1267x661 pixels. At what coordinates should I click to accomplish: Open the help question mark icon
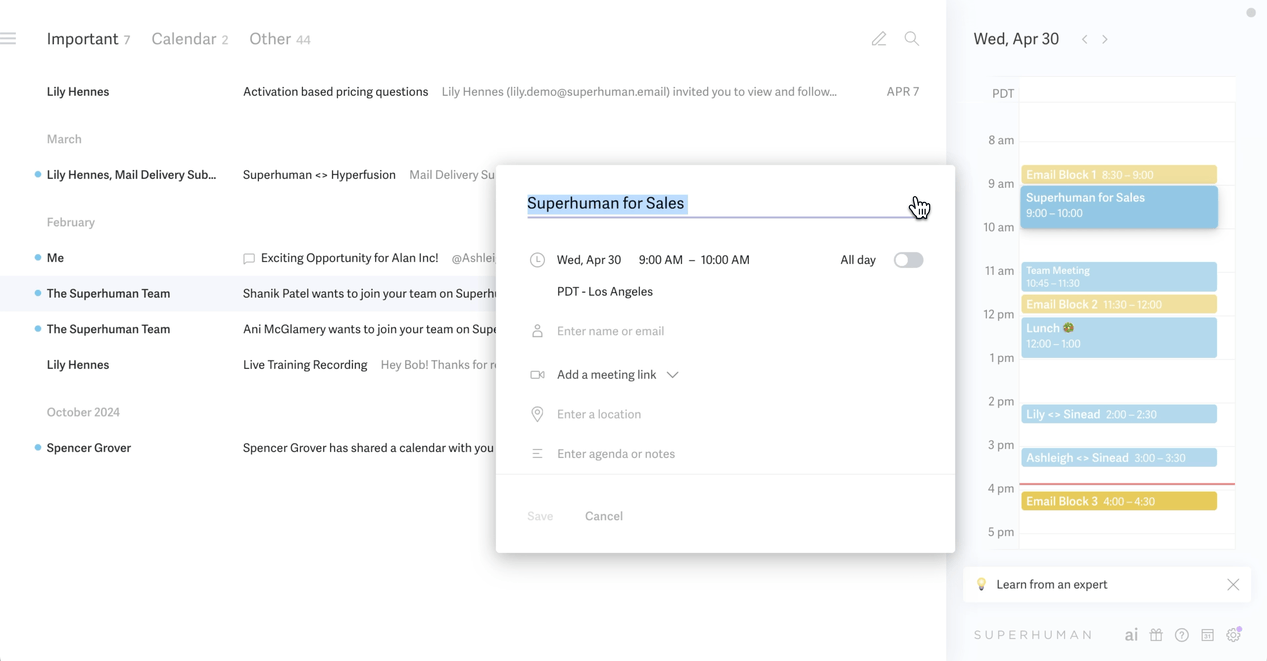pyautogui.click(x=1182, y=635)
